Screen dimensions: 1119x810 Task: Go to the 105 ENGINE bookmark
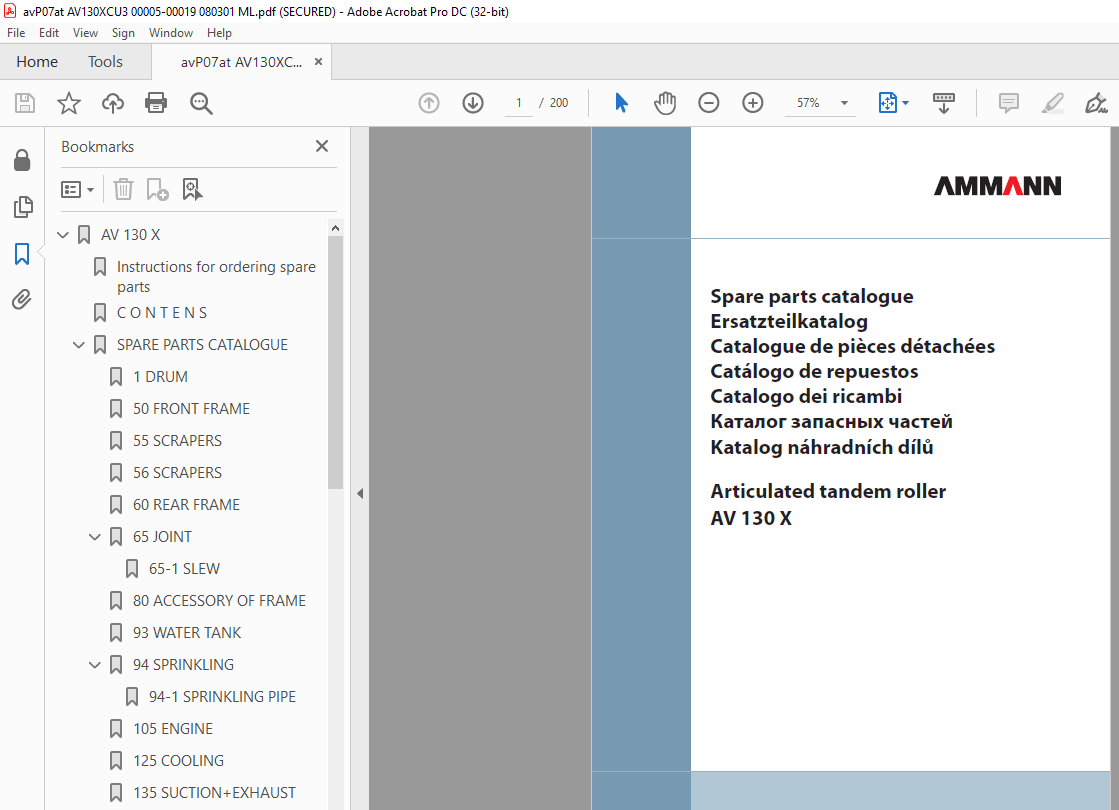pos(173,729)
